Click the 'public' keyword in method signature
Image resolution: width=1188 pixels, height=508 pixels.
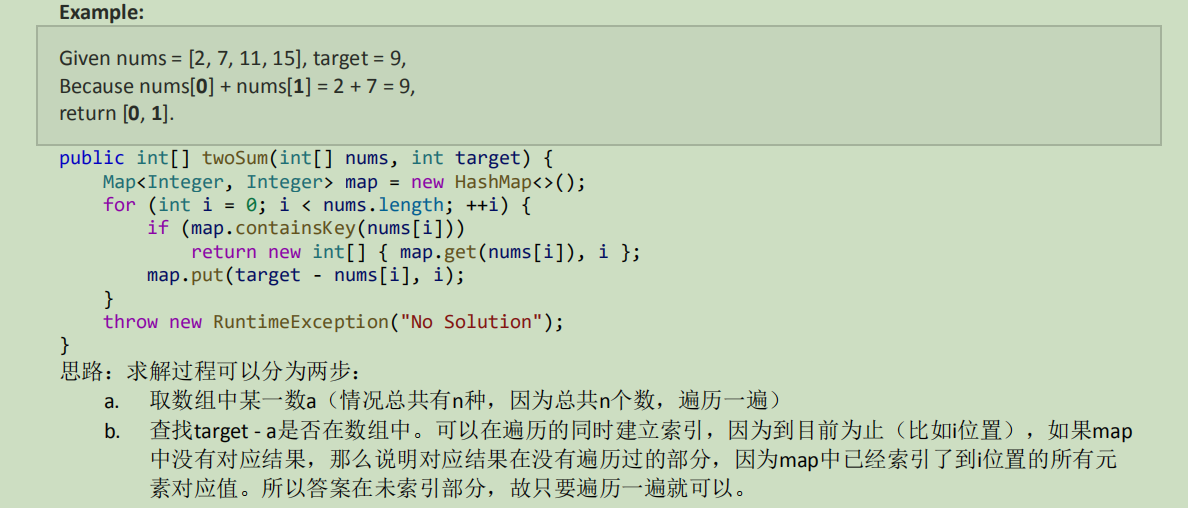tap(92, 158)
